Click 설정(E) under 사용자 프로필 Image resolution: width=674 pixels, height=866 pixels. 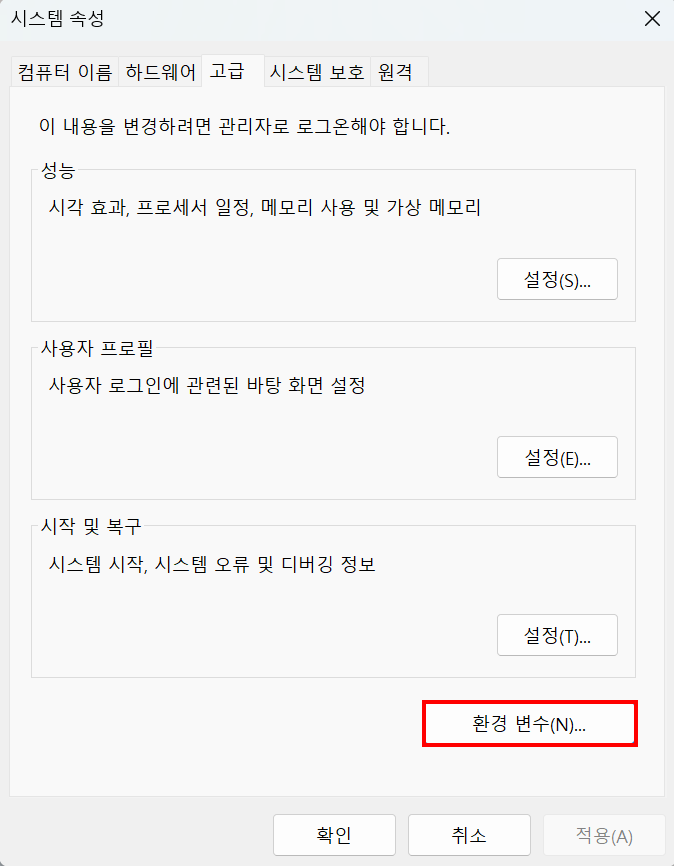[x=557, y=457]
